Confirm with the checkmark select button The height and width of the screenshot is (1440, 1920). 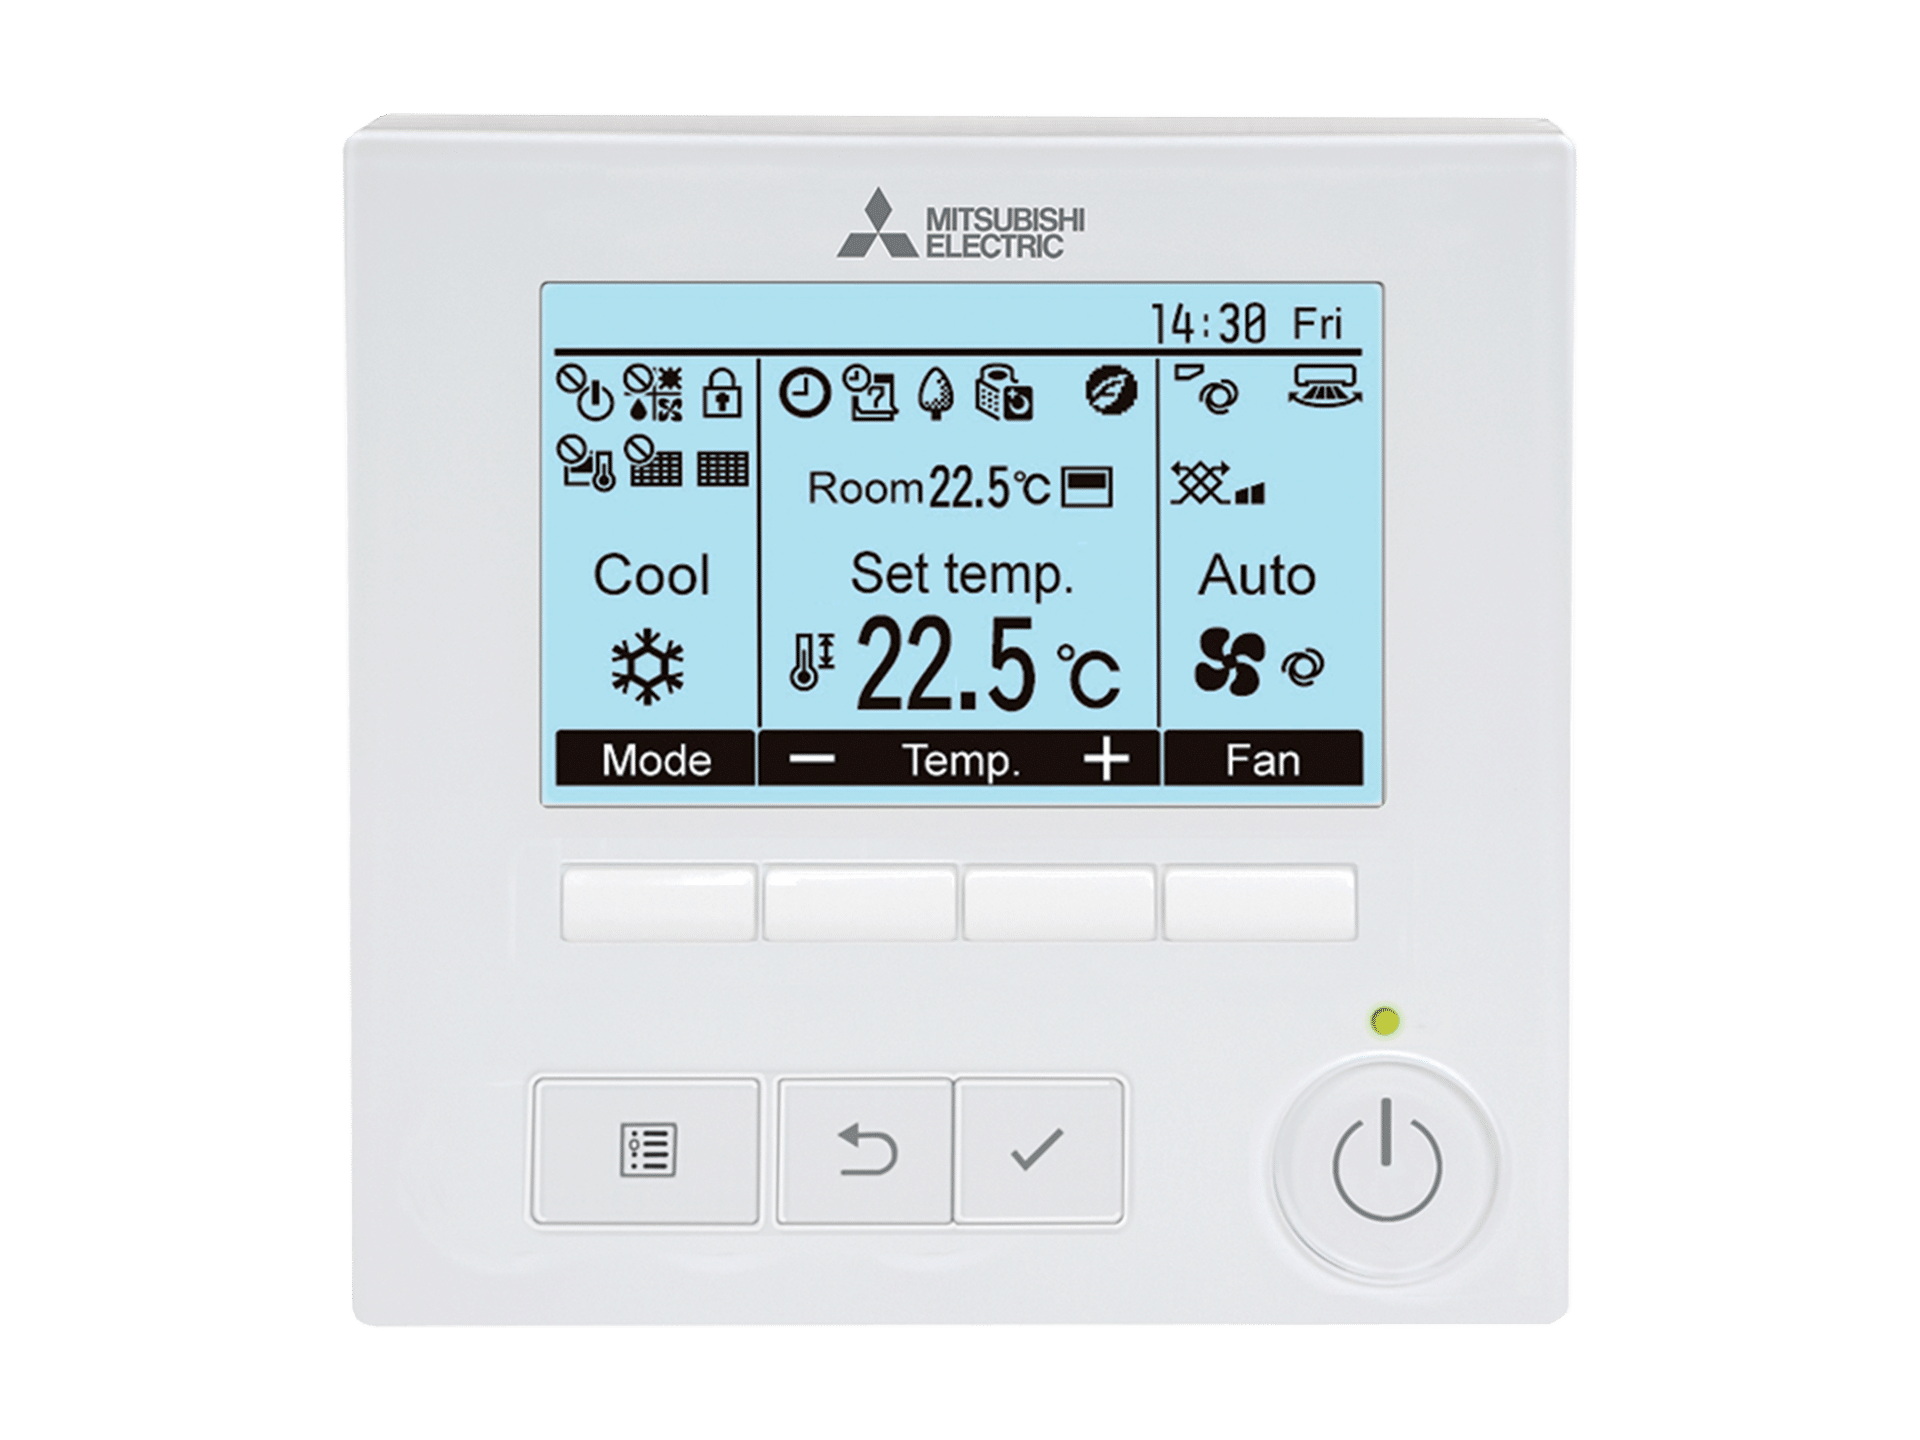1039,1150
